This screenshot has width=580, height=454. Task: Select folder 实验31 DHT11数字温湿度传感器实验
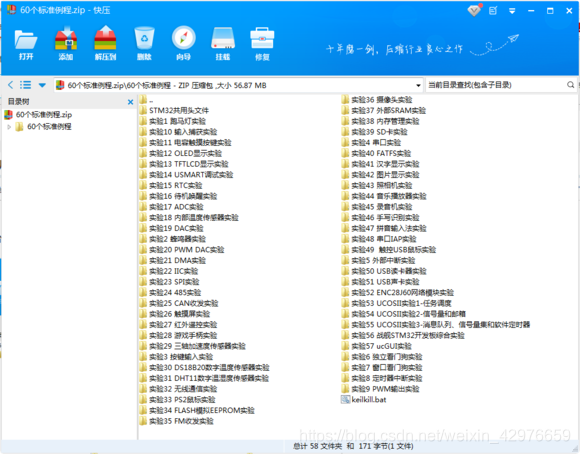click(204, 379)
